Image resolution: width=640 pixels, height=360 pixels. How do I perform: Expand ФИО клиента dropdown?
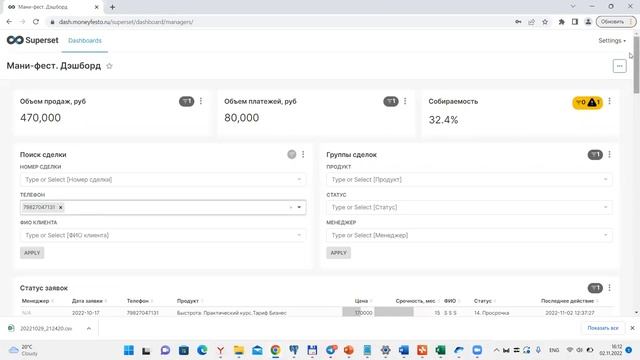tap(299, 235)
